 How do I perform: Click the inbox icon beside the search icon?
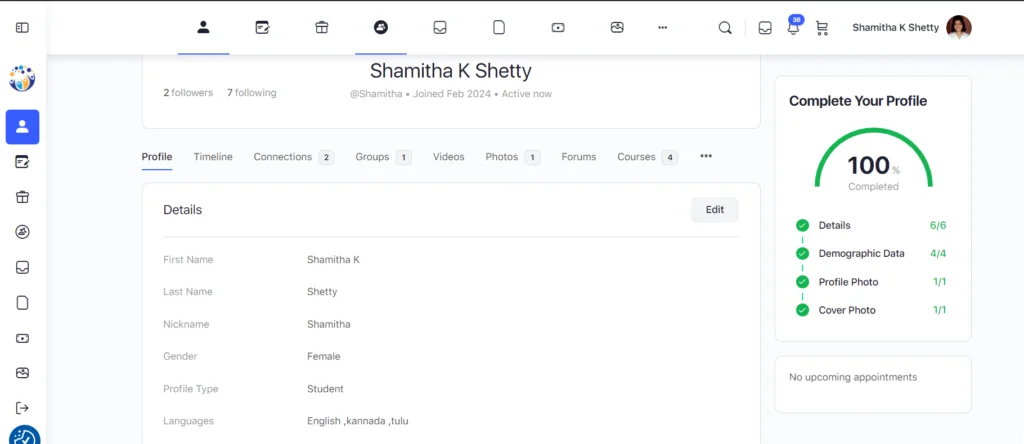click(765, 28)
